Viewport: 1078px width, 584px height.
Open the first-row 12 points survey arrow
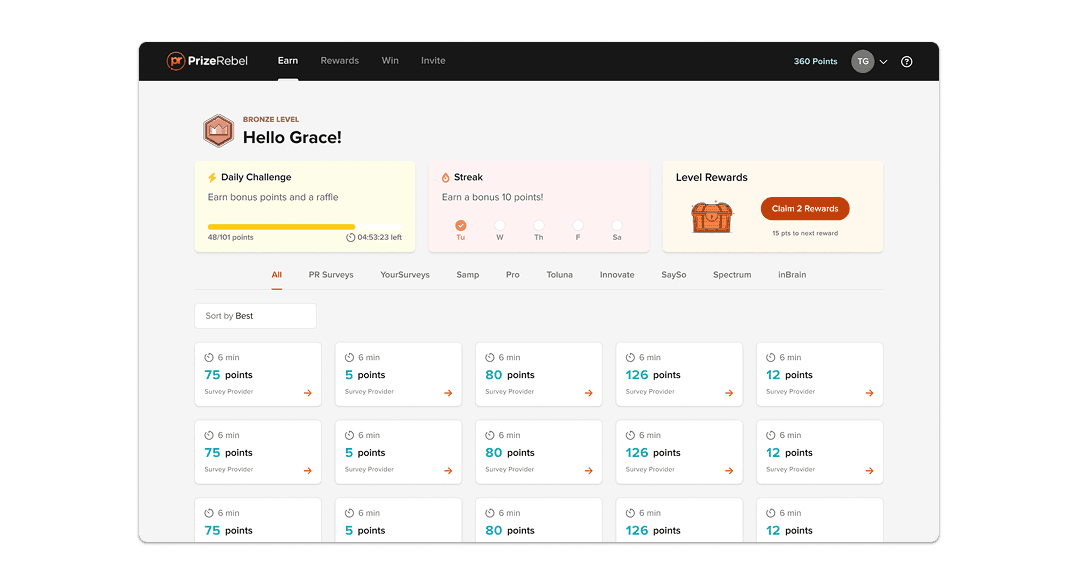[870, 393]
